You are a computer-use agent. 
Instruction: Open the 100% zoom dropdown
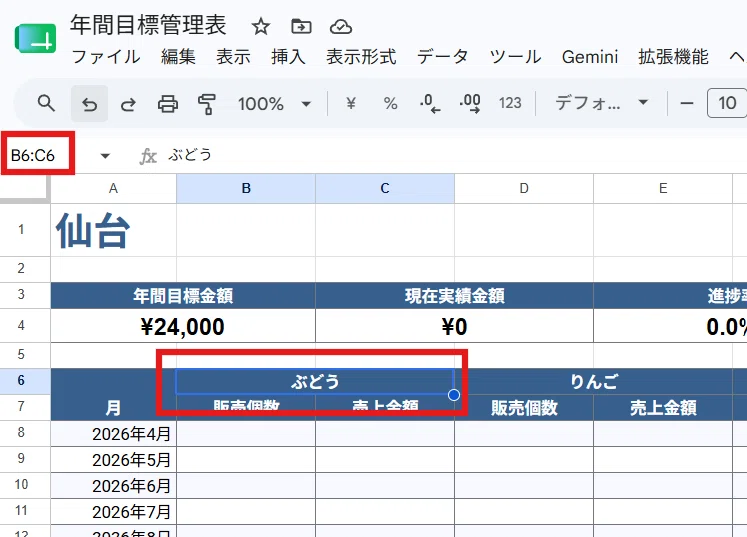coord(274,103)
